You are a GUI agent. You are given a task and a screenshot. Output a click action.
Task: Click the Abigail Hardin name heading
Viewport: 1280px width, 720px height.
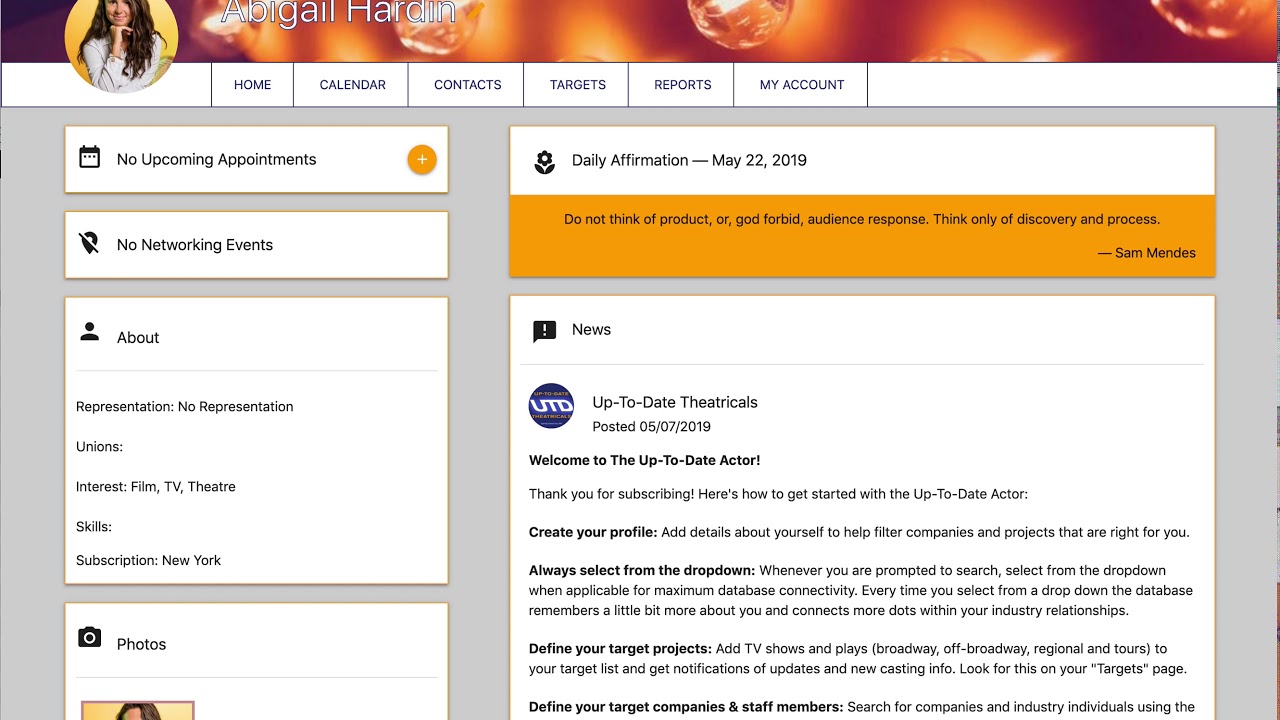pos(338,12)
